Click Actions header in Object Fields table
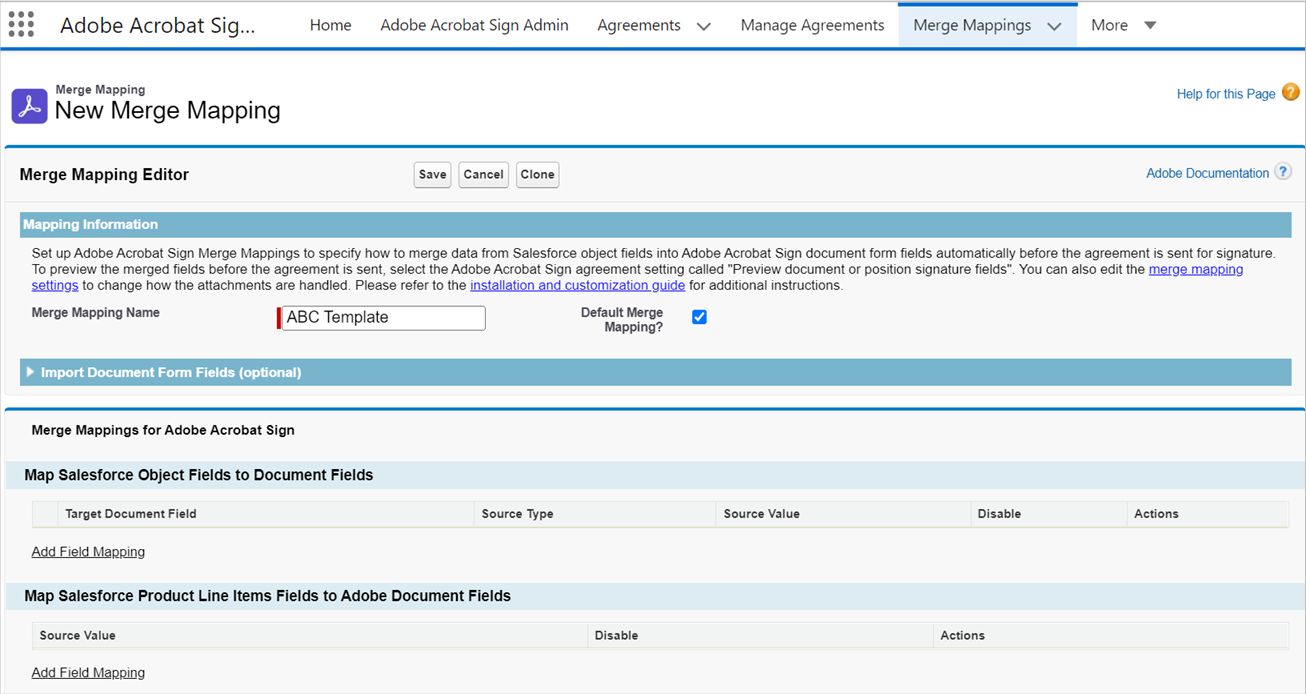Viewport: 1306px width, 694px height. coord(1156,513)
